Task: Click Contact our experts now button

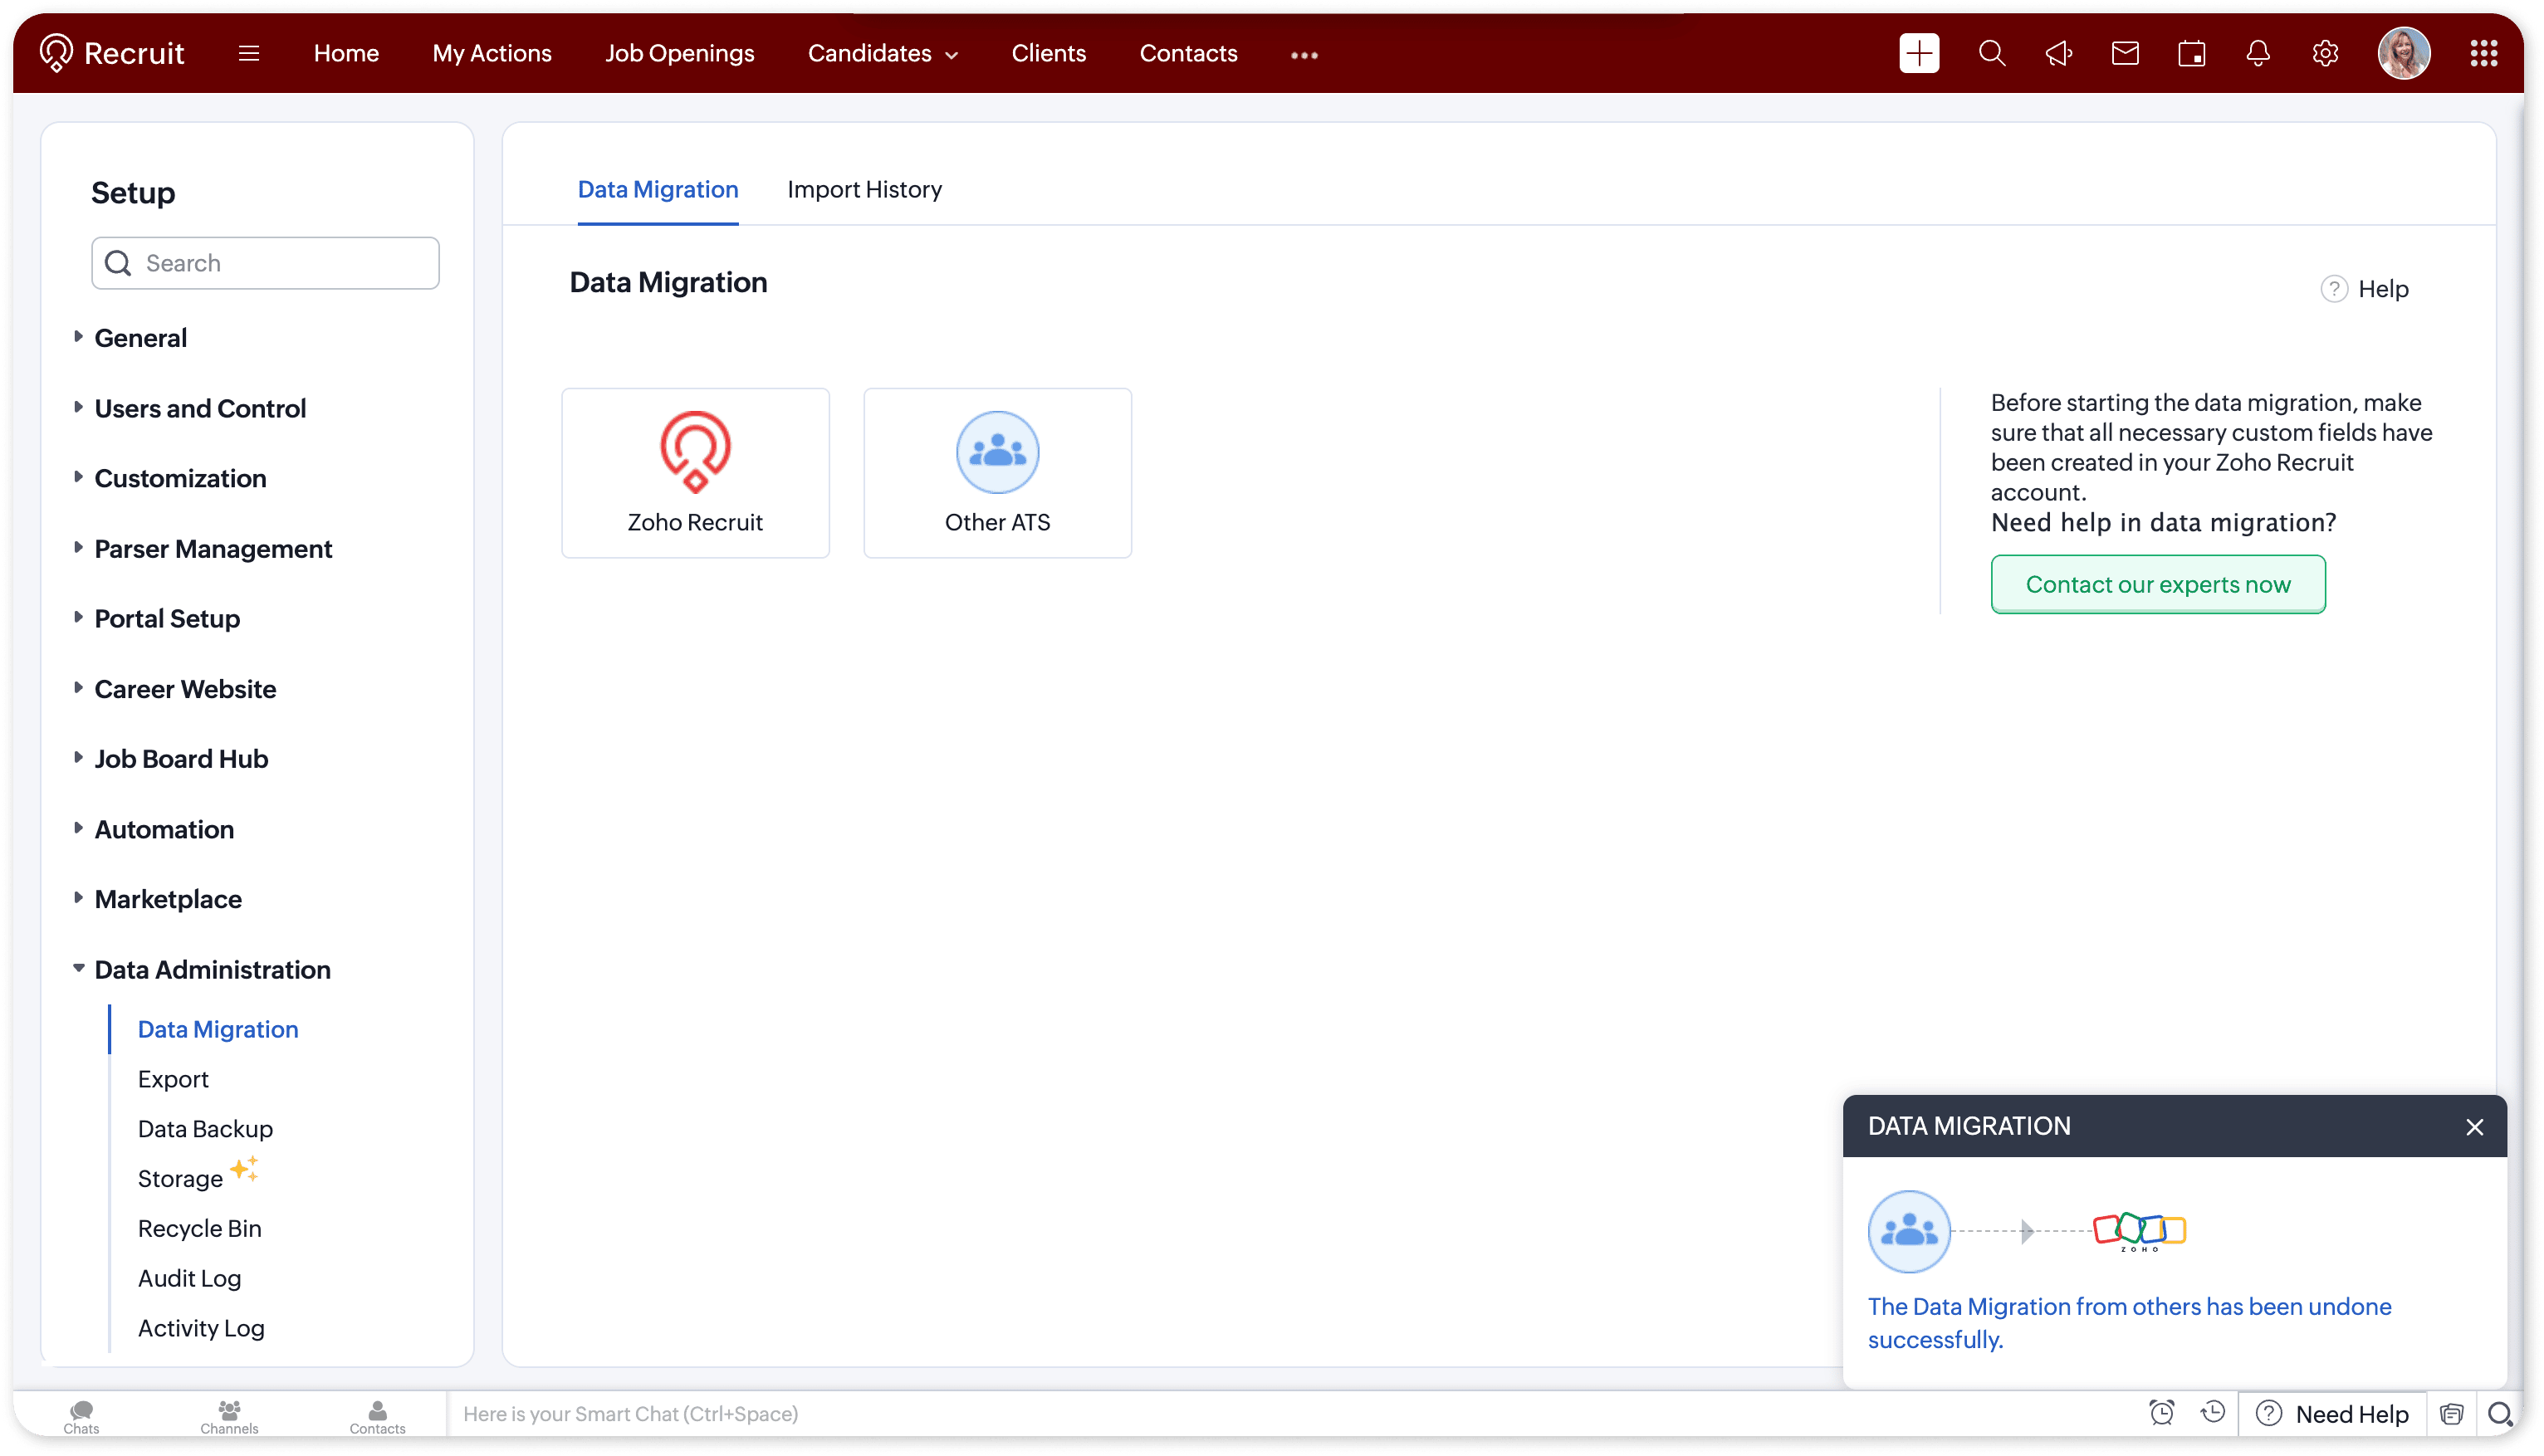Action: pos(2157,584)
